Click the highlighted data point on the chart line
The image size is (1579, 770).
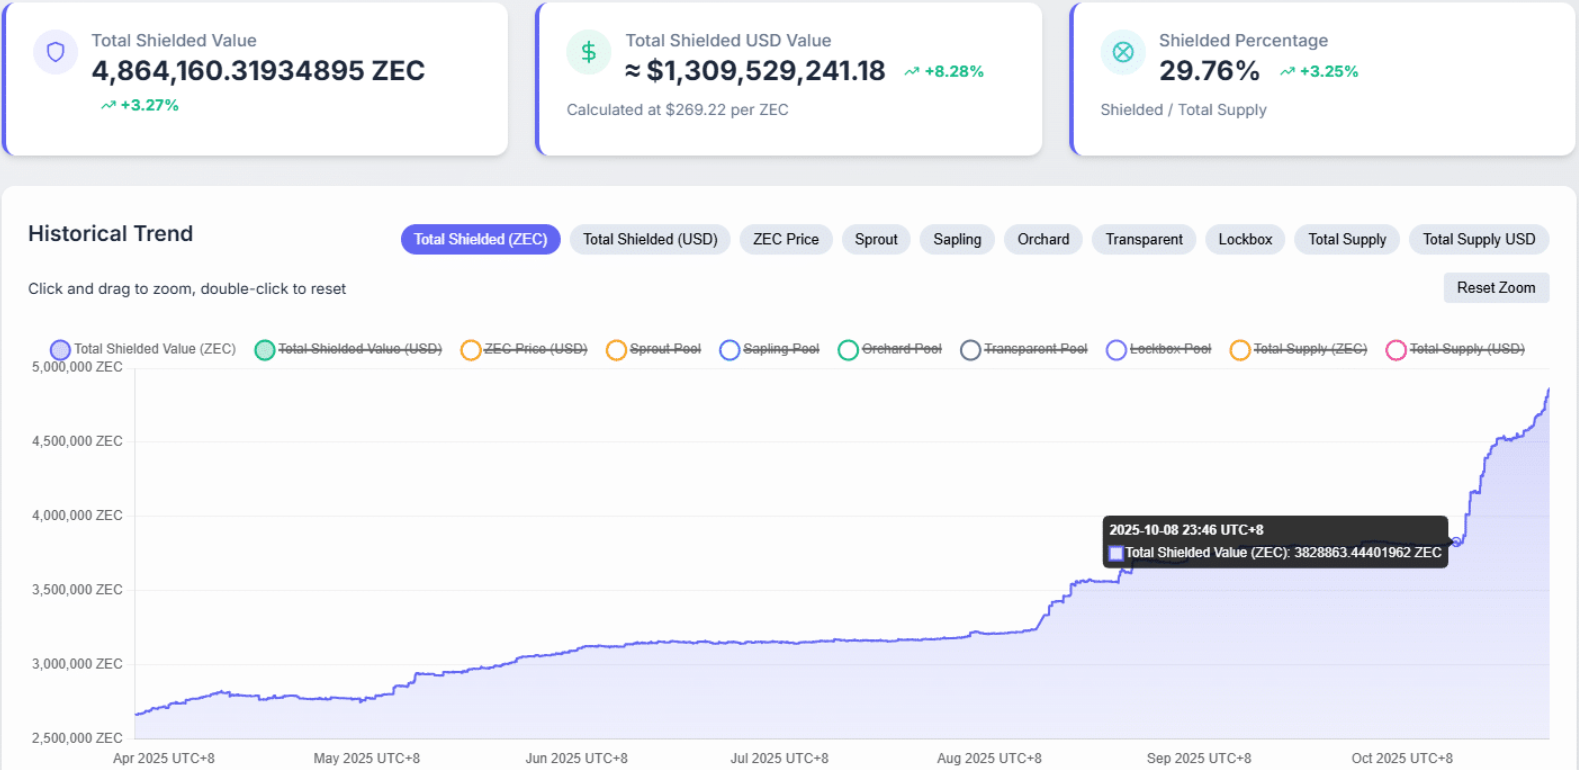click(x=1457, y=542)
